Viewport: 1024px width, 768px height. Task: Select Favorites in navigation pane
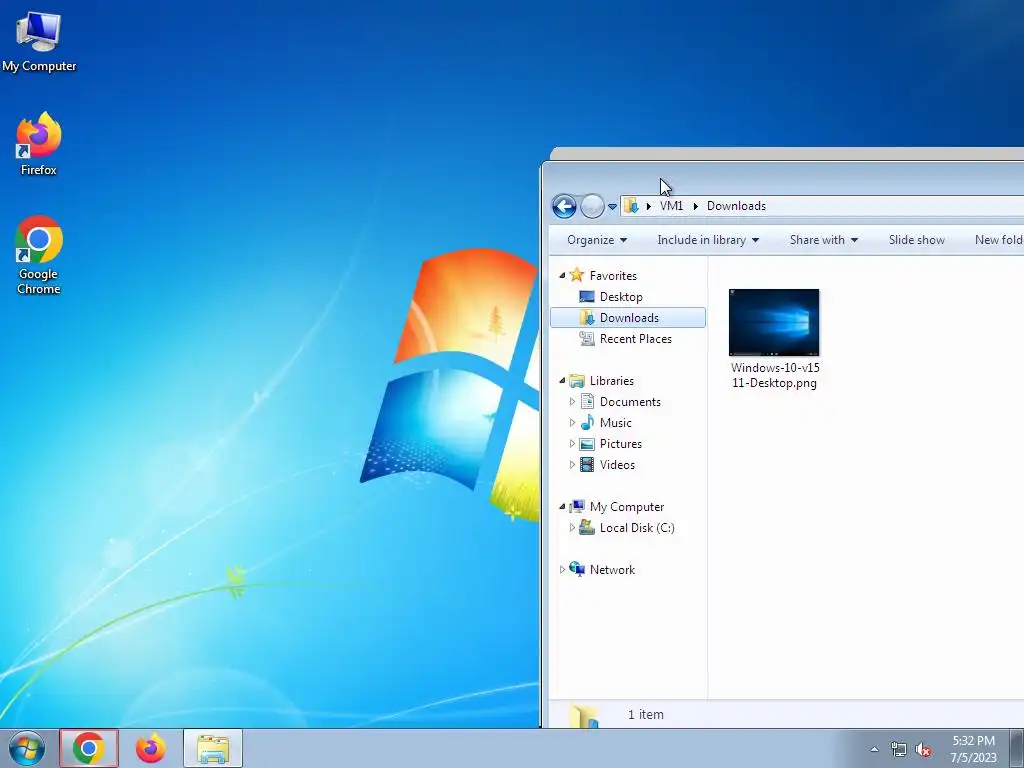[x=613, y=276]
